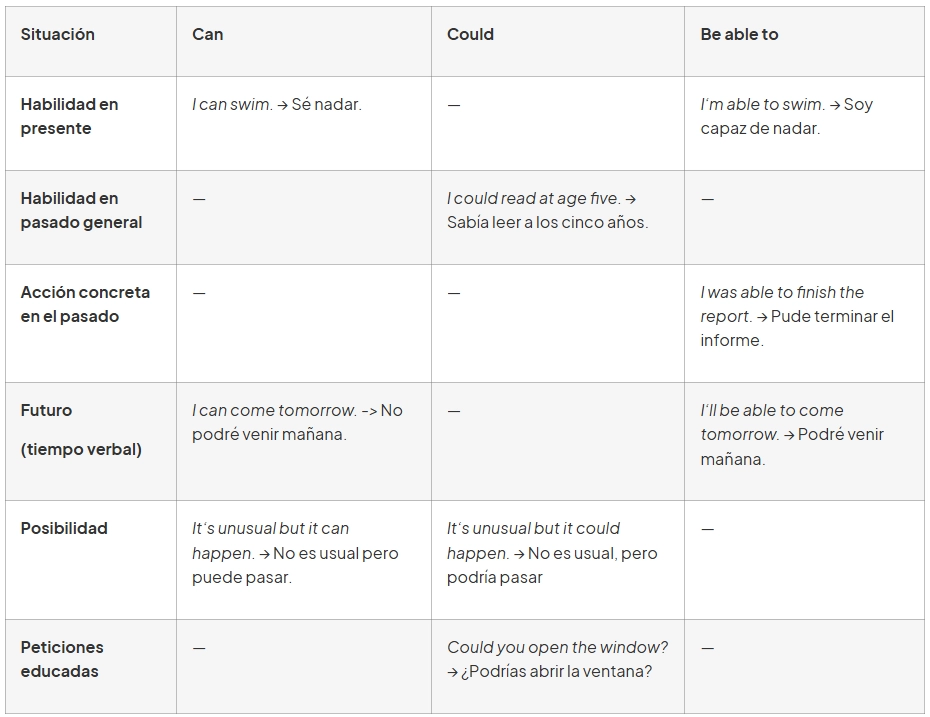Viewport: 930px width, 717px height.
Task: Select the 'Peticiones educadas' row label
Action: (62, 659)
